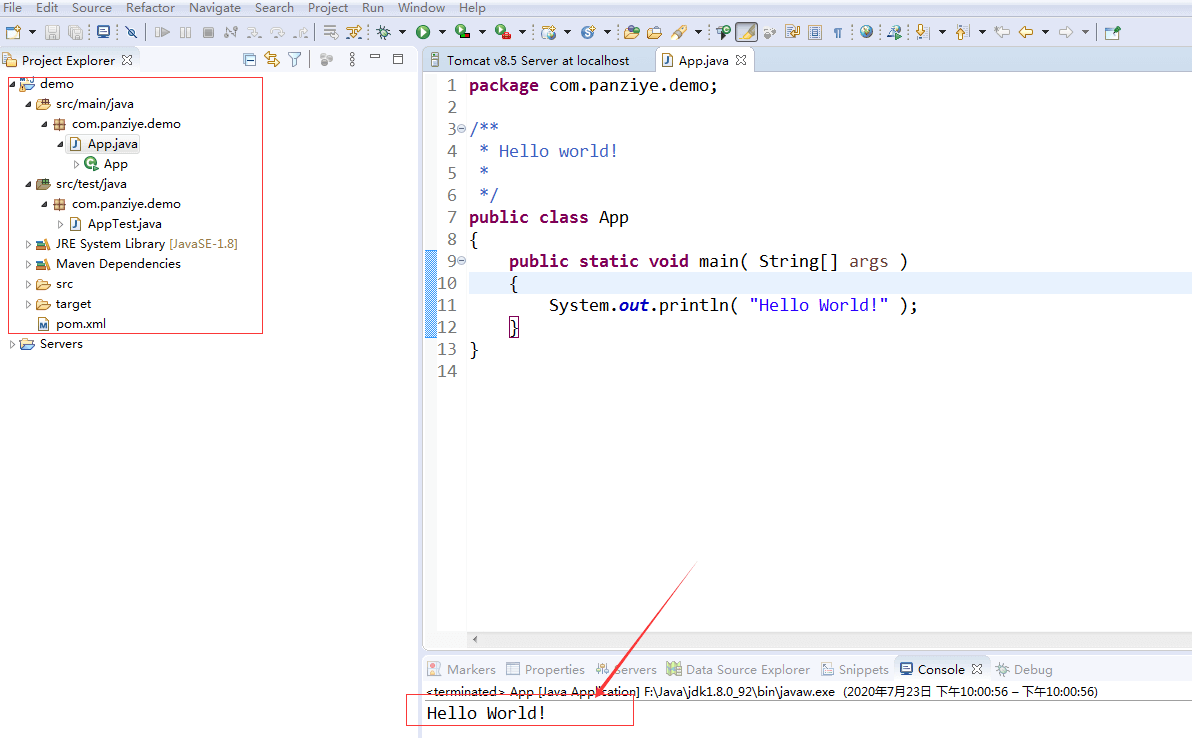Open Project Explorer View Menu dots
Viewport: 1192px width, 738px height.
tap(352, 59)
